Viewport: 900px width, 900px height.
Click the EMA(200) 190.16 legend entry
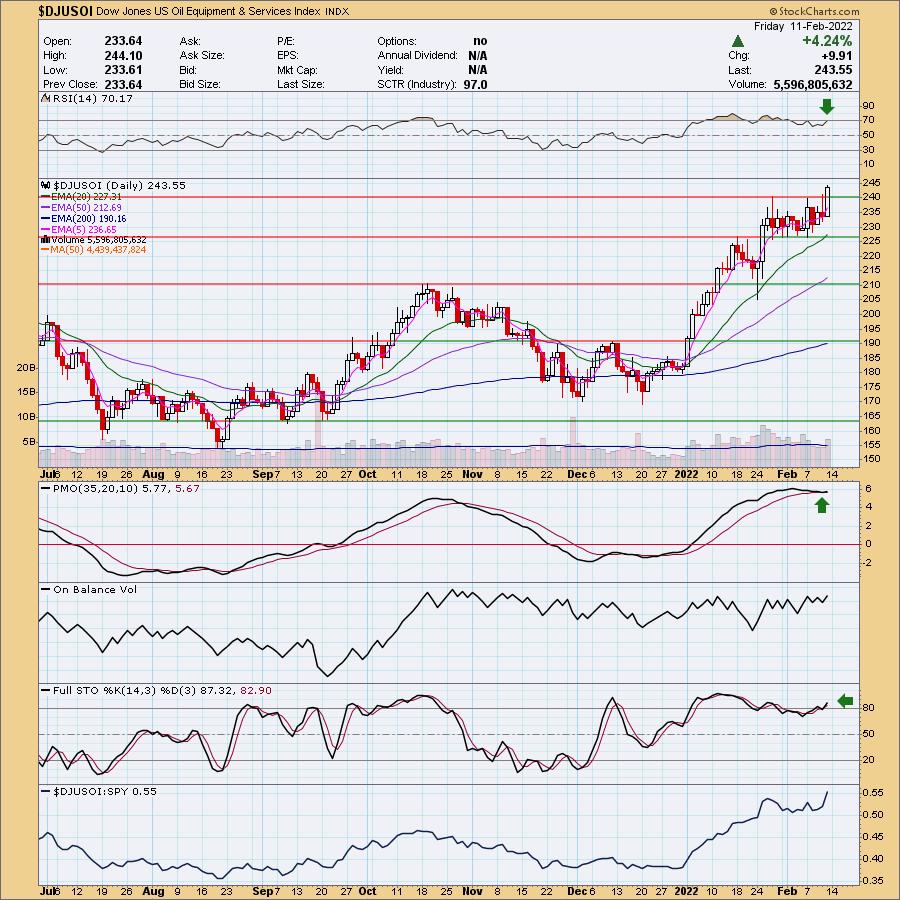pos(83,218)
